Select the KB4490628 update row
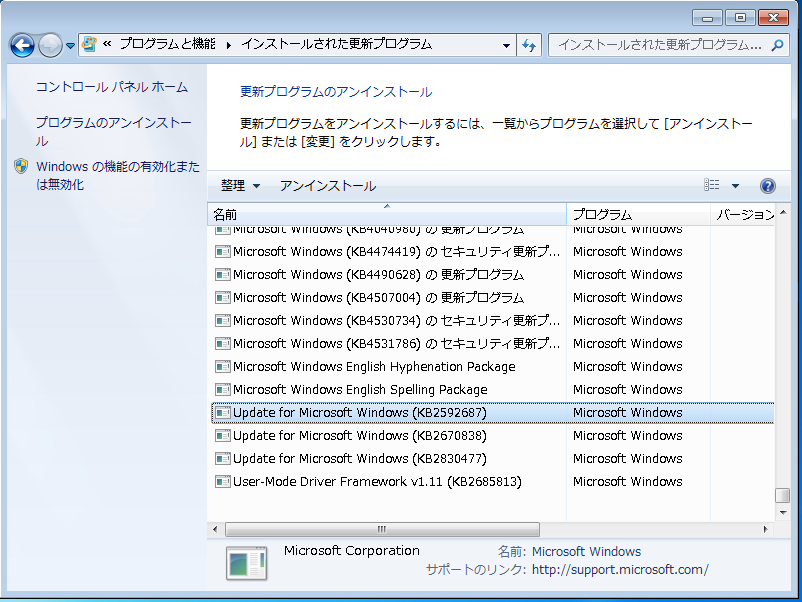802x602 pixels. point(493,274)
